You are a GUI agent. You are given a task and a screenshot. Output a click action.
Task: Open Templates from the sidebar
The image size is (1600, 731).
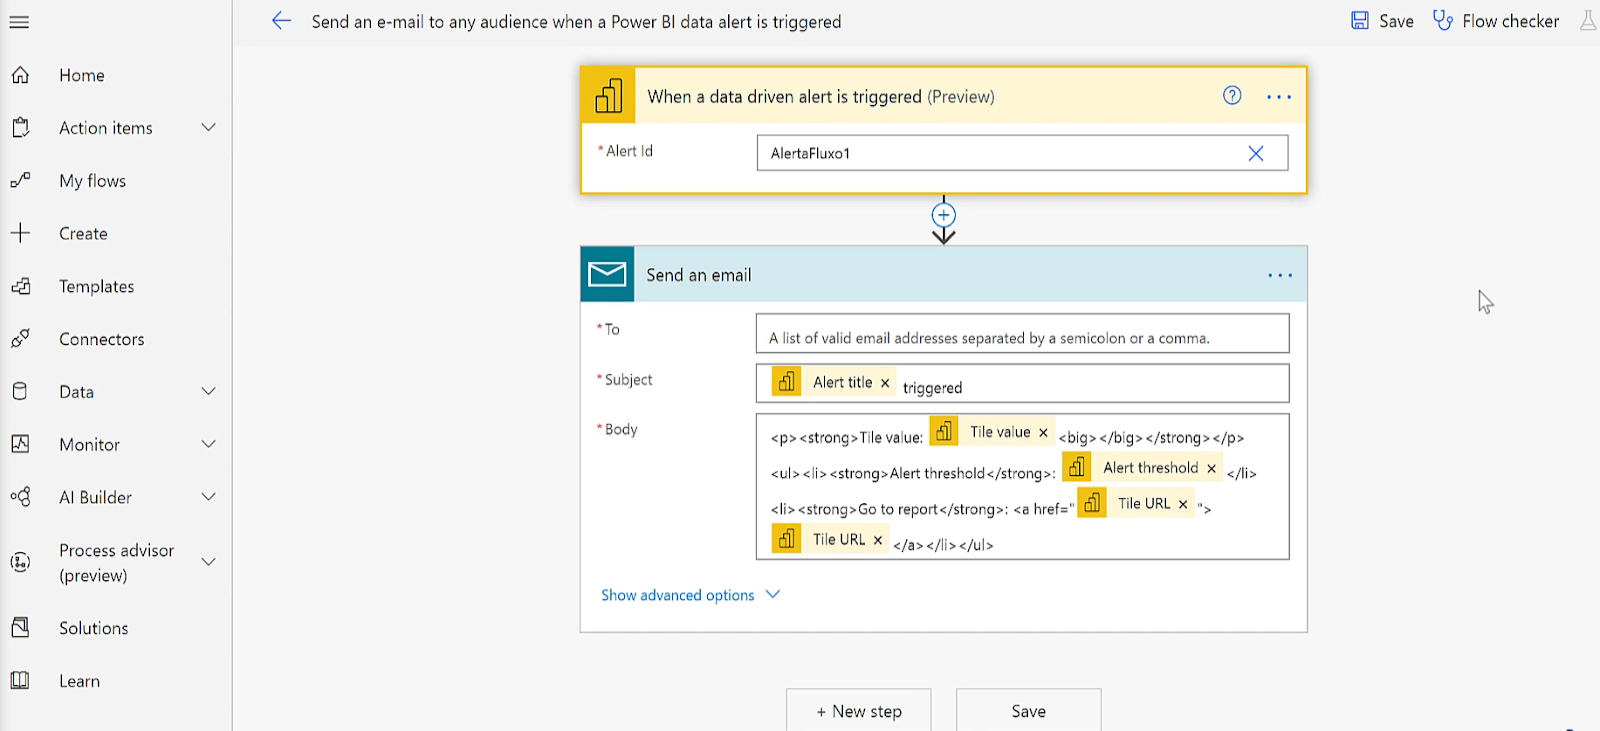(x=96, y=286)
